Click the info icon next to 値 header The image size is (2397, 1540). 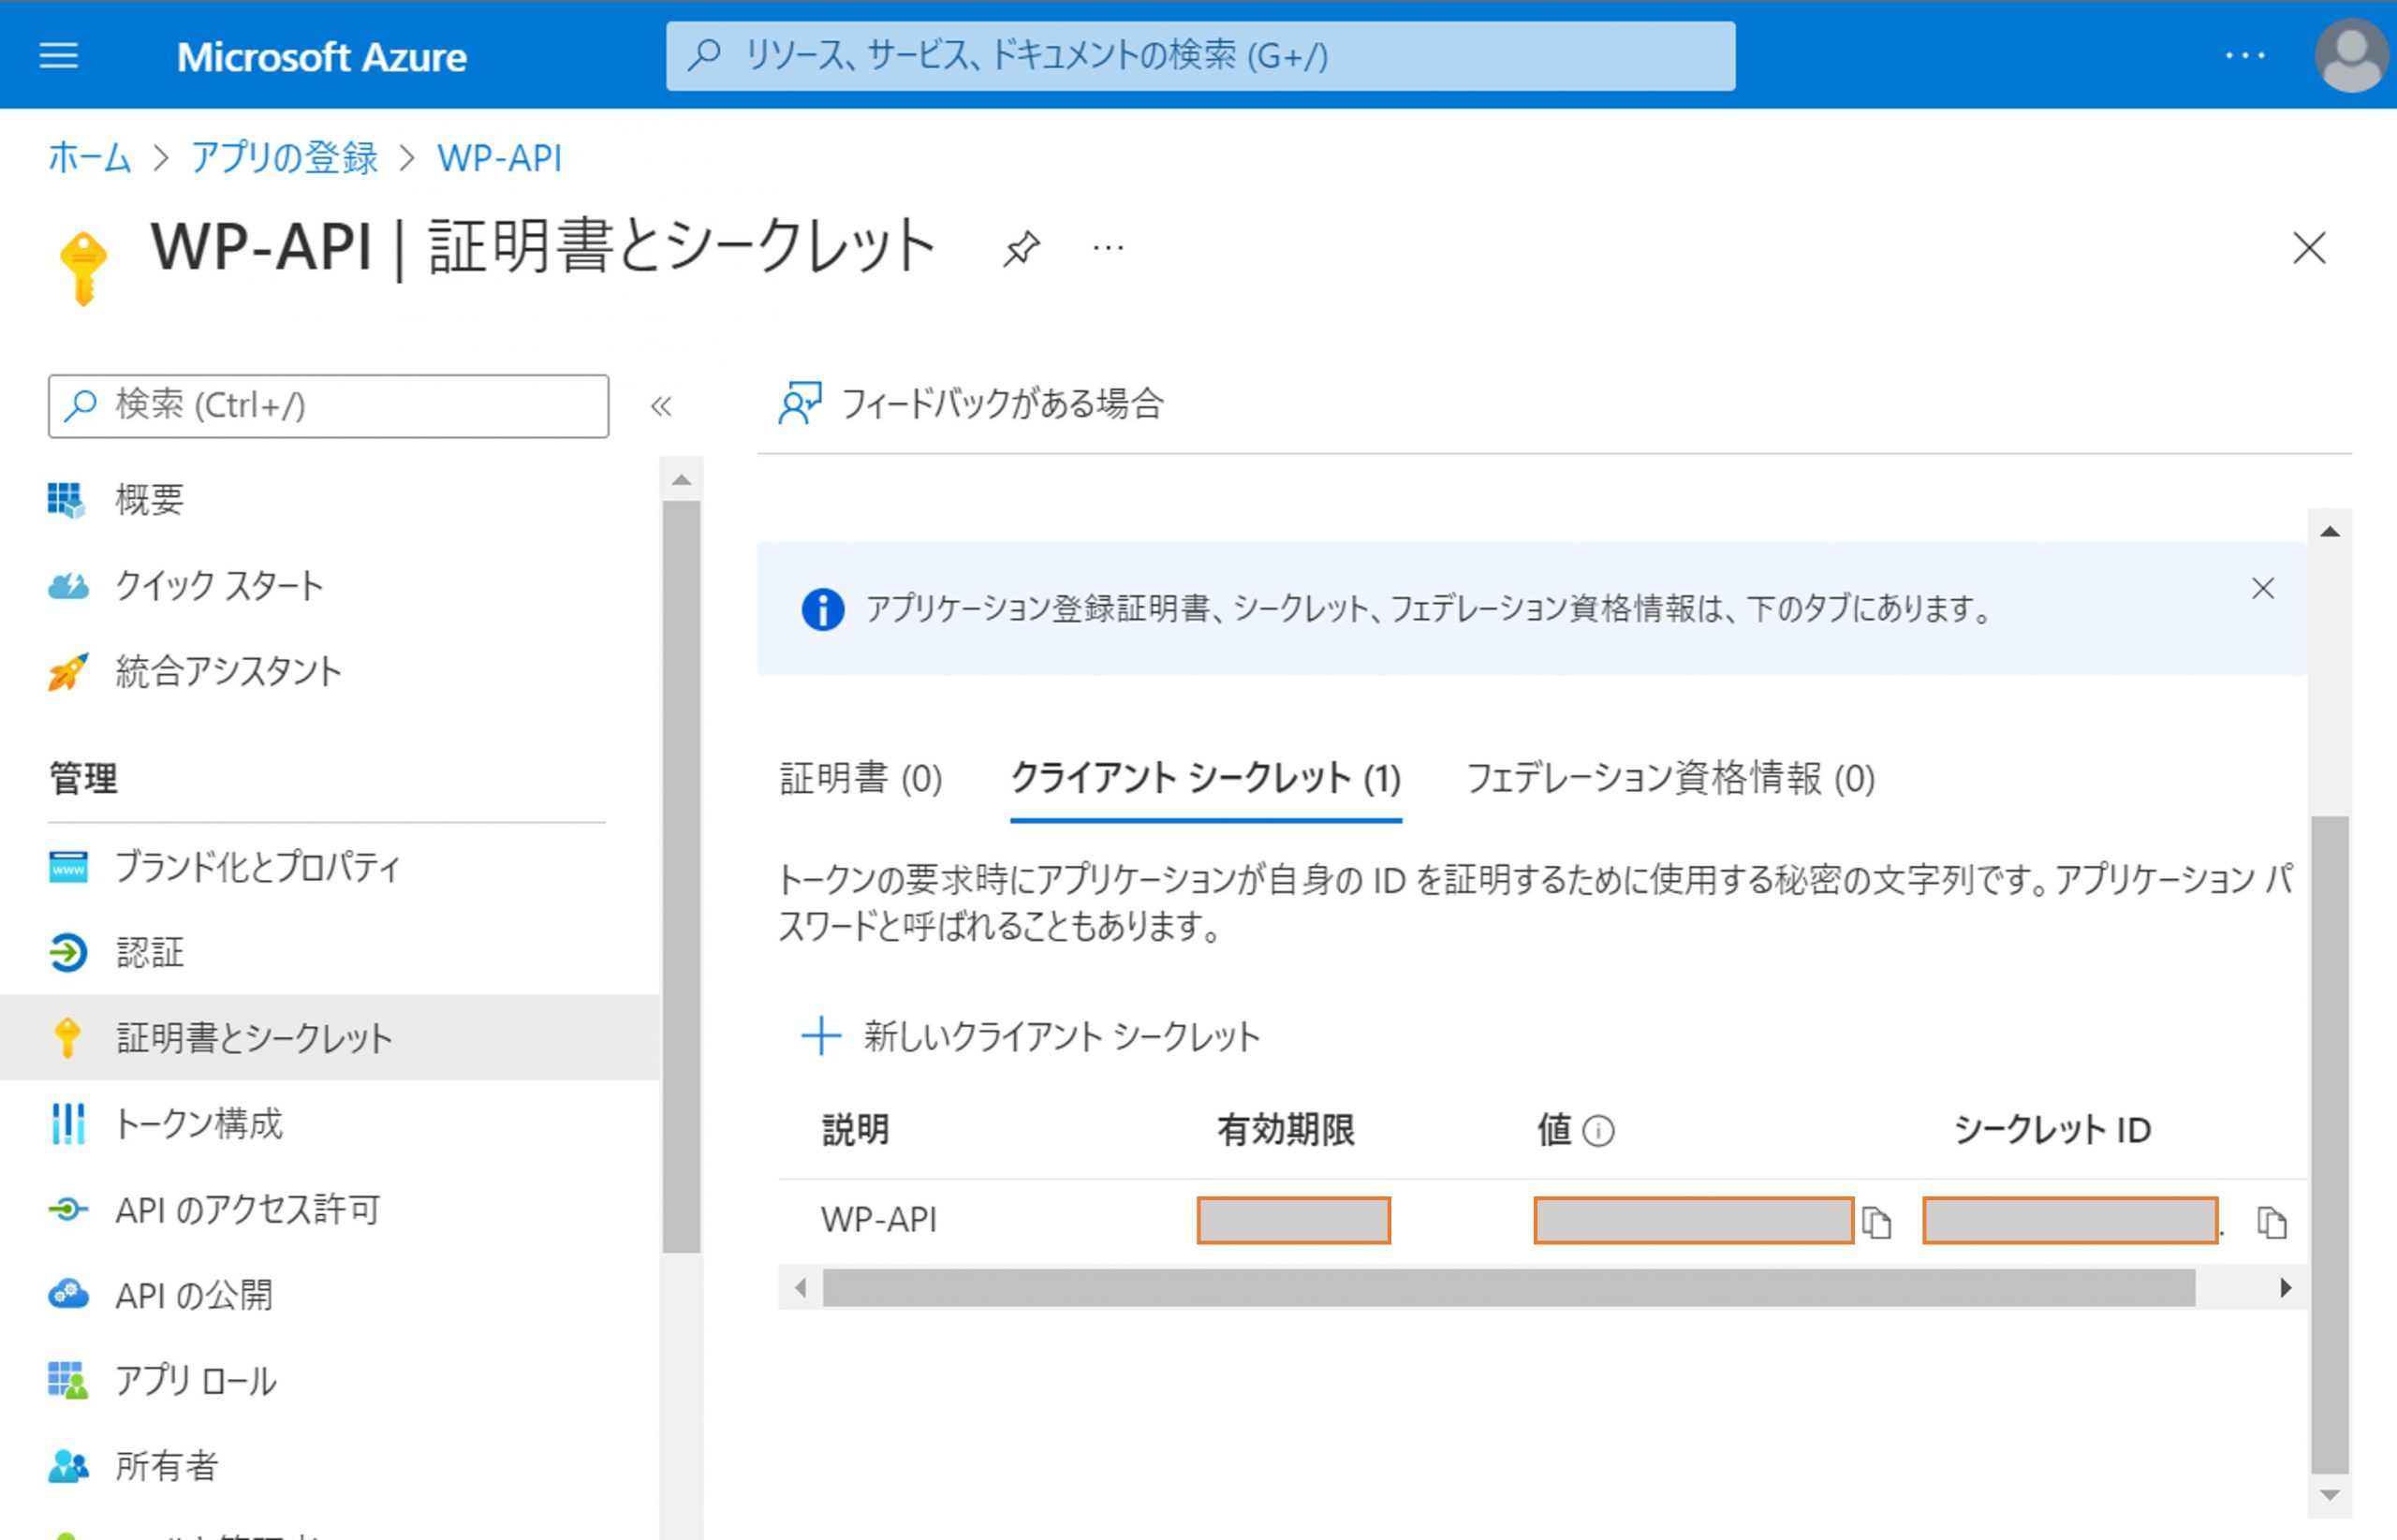tap(1598, 1131)
